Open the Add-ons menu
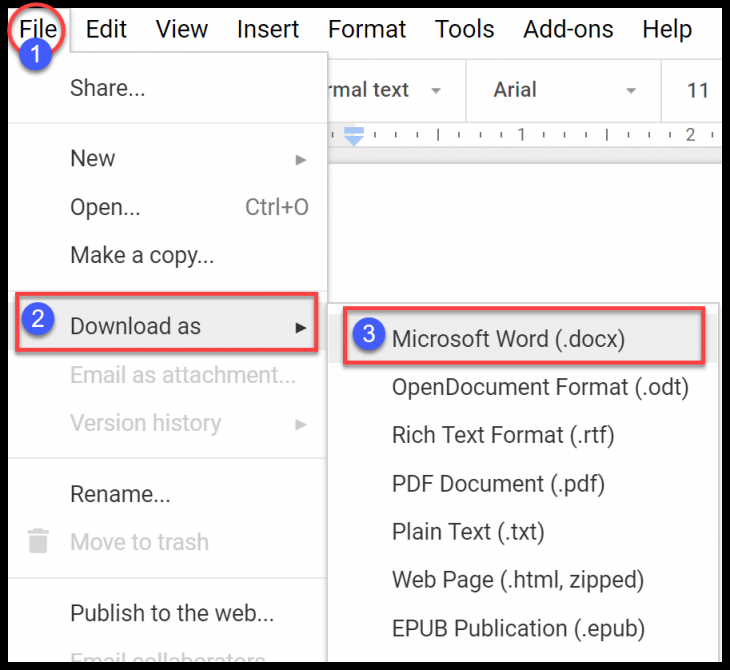This screenshot has height=670, width=730. point(568,29)
